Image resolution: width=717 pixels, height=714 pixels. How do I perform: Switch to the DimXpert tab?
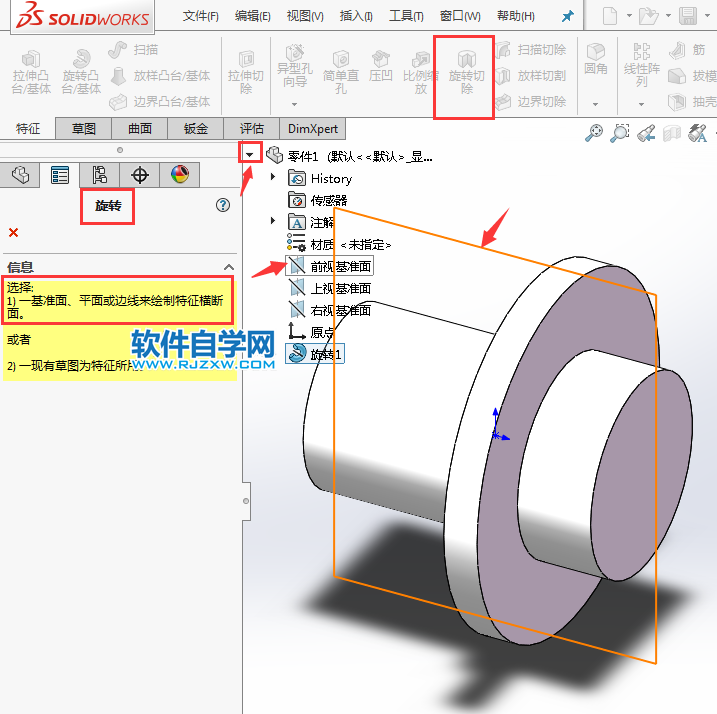[313, 129]
